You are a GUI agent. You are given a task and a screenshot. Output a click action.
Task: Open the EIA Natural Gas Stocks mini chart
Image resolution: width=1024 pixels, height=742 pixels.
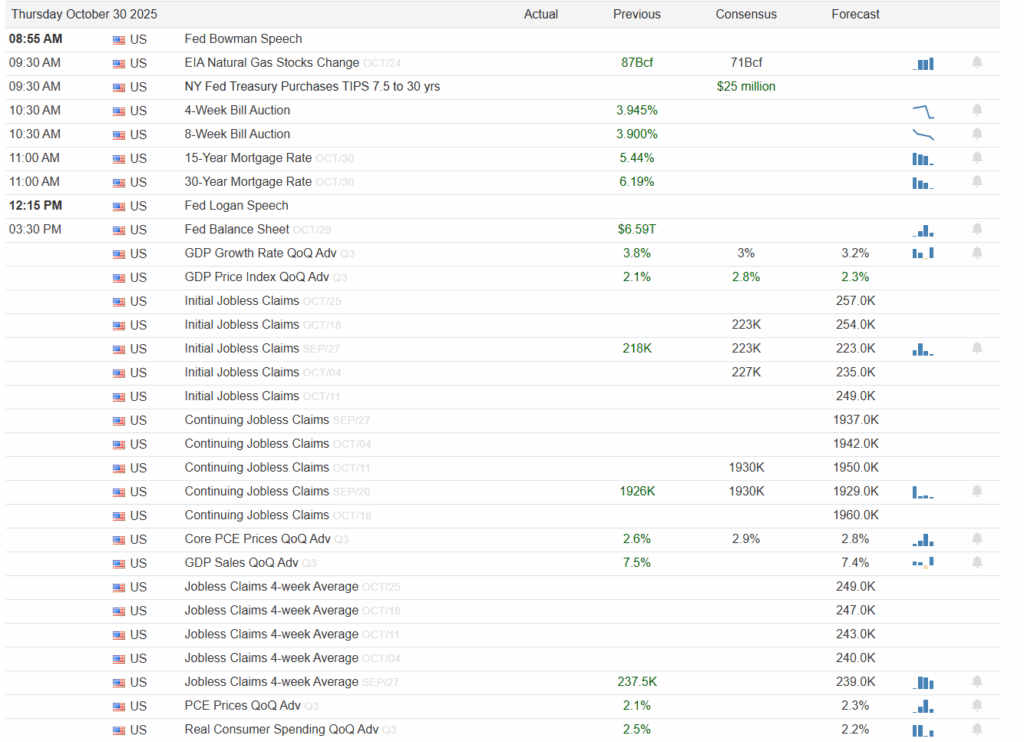point(923,63)
